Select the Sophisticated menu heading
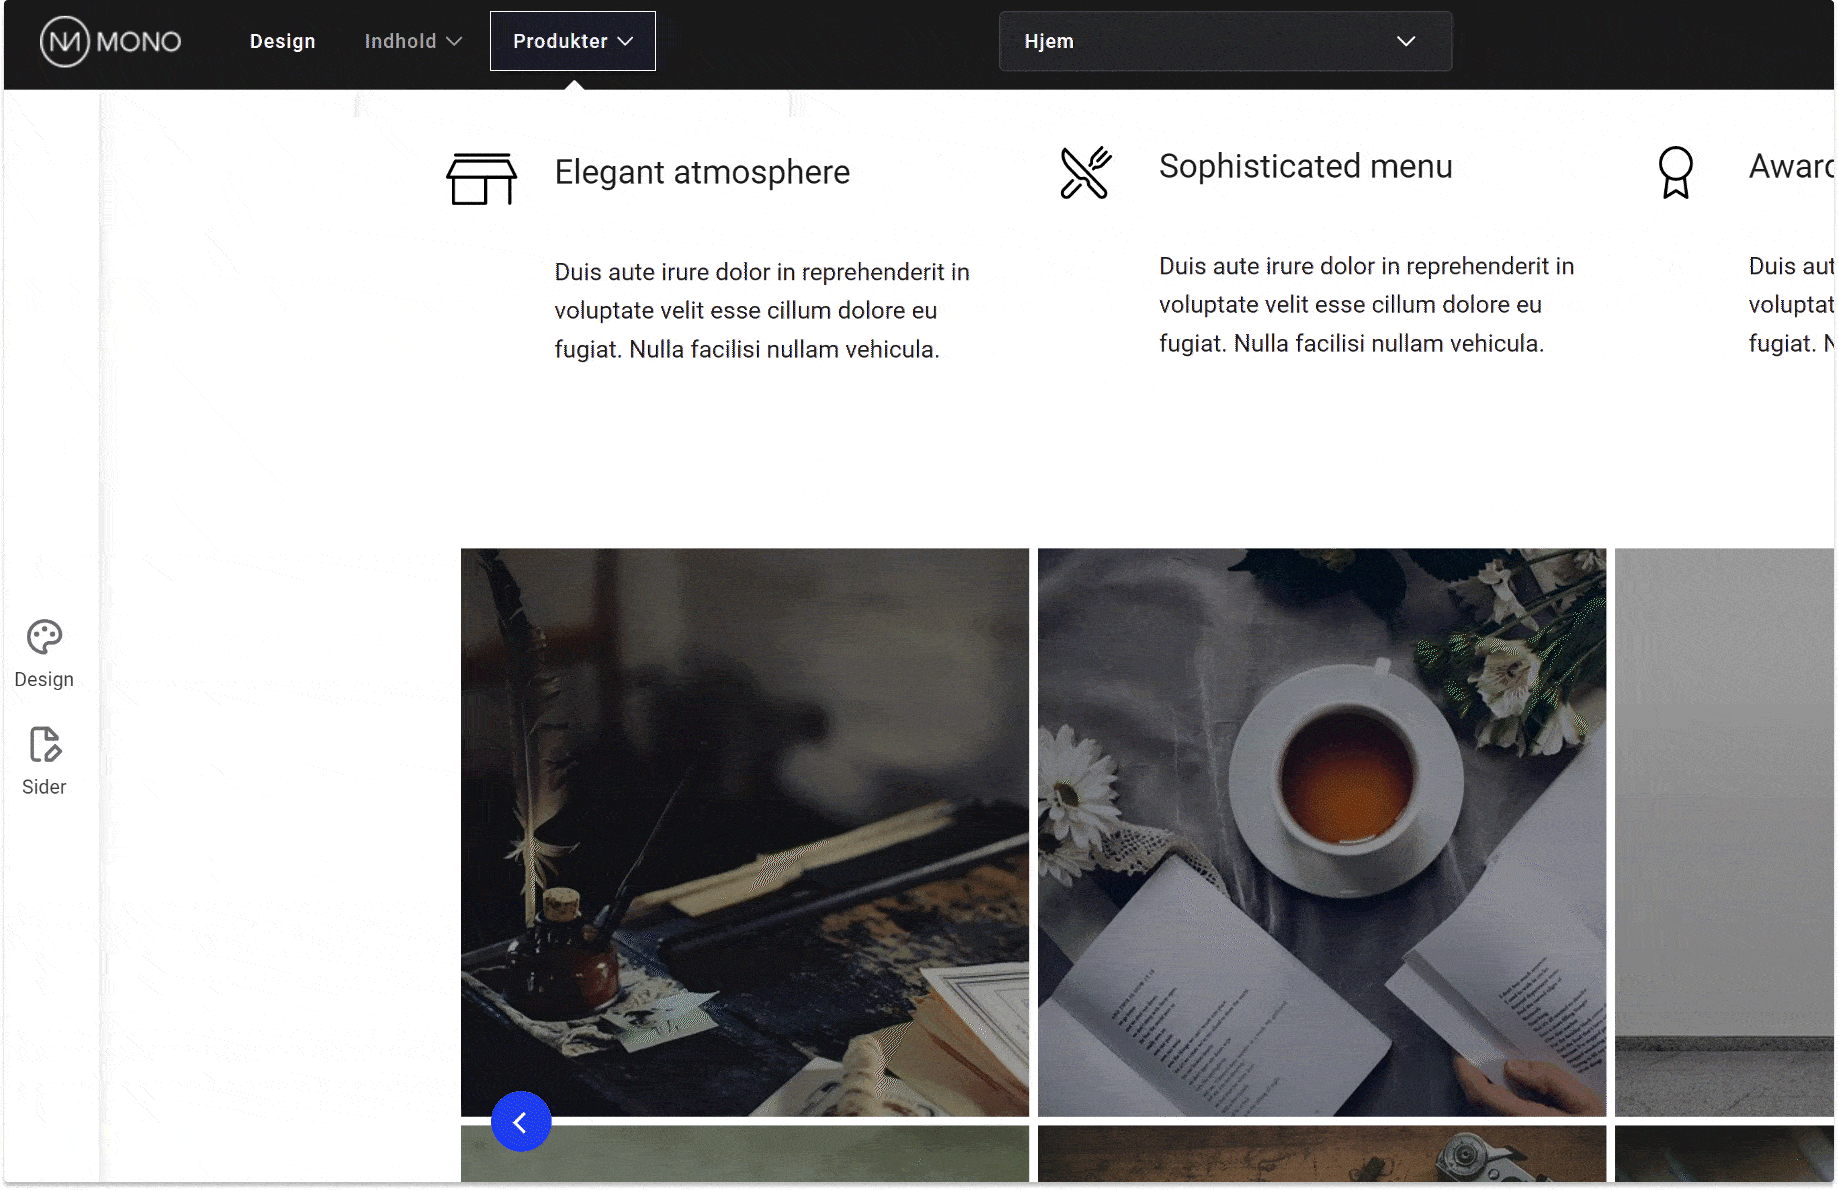 1305,166
